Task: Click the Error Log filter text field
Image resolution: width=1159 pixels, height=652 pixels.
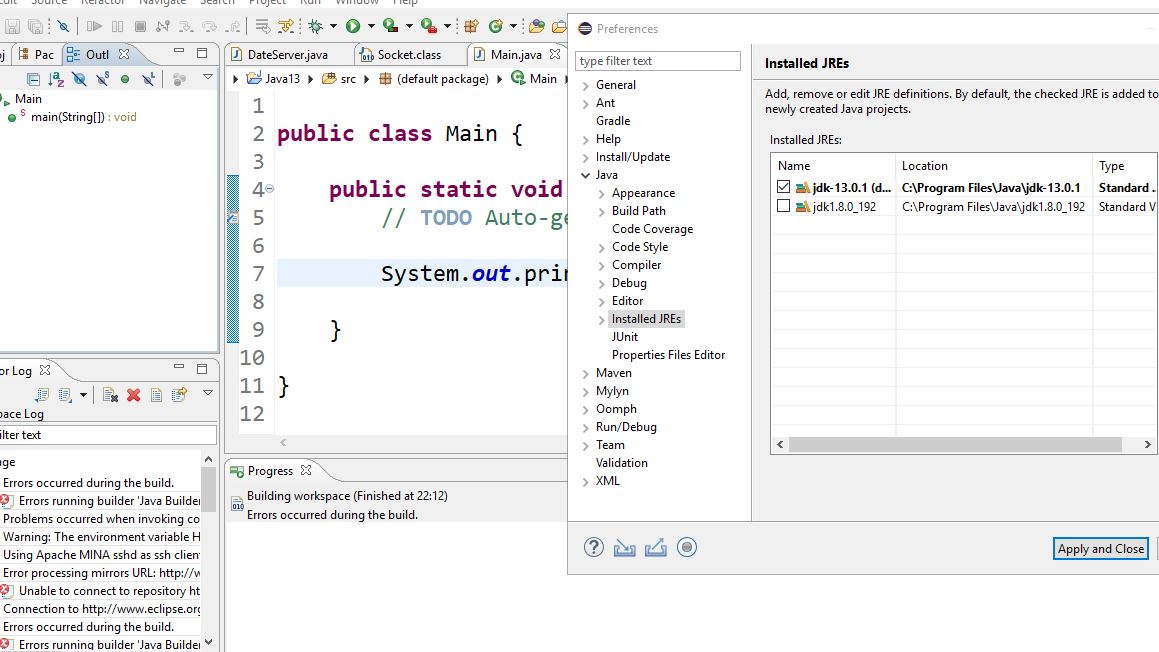Action: point(108,435)
